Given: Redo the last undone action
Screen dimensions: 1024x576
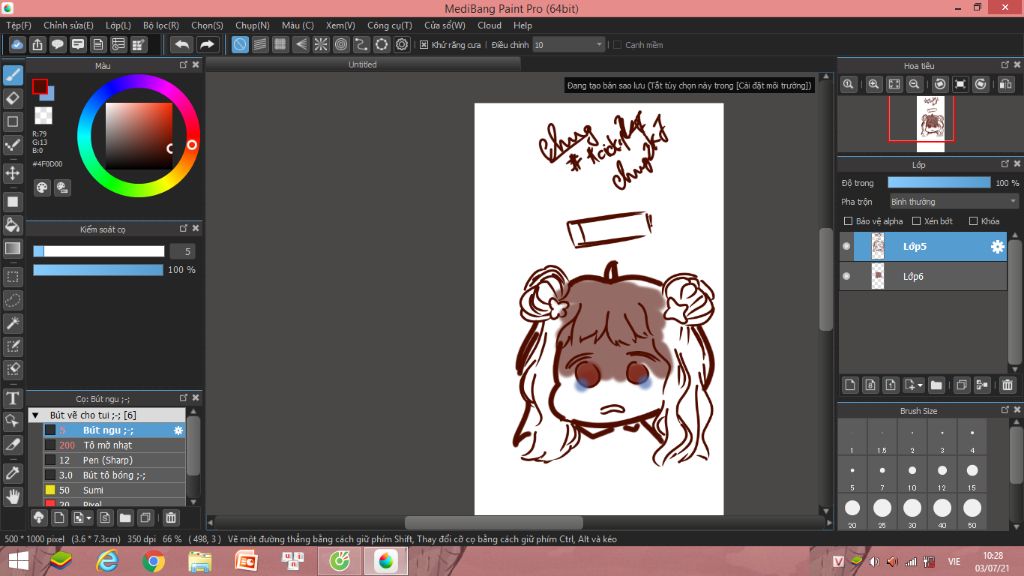Looking at the screenshot, I should 206,44.
